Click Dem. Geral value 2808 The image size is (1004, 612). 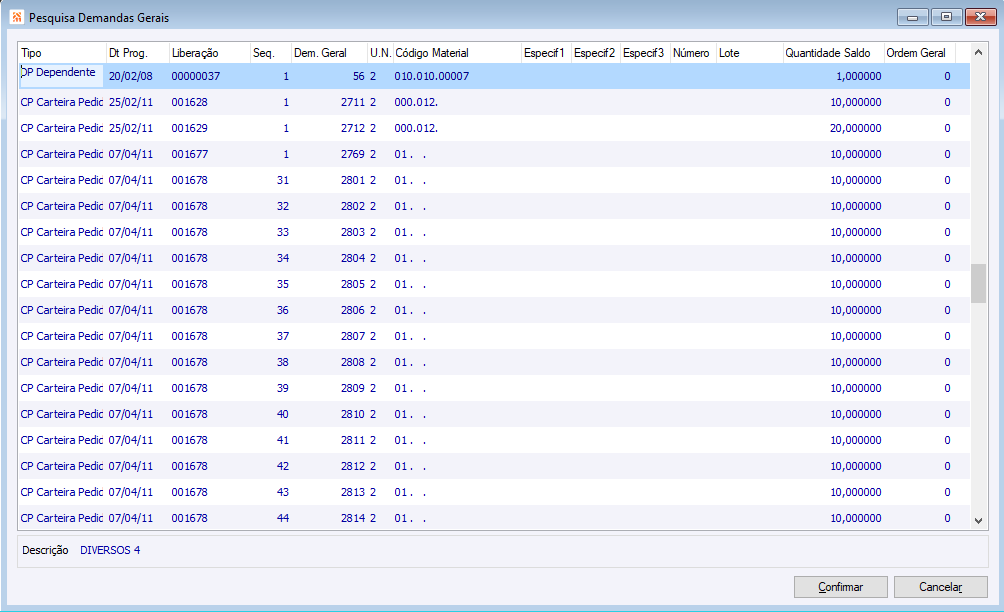click(x=353, y=362)
